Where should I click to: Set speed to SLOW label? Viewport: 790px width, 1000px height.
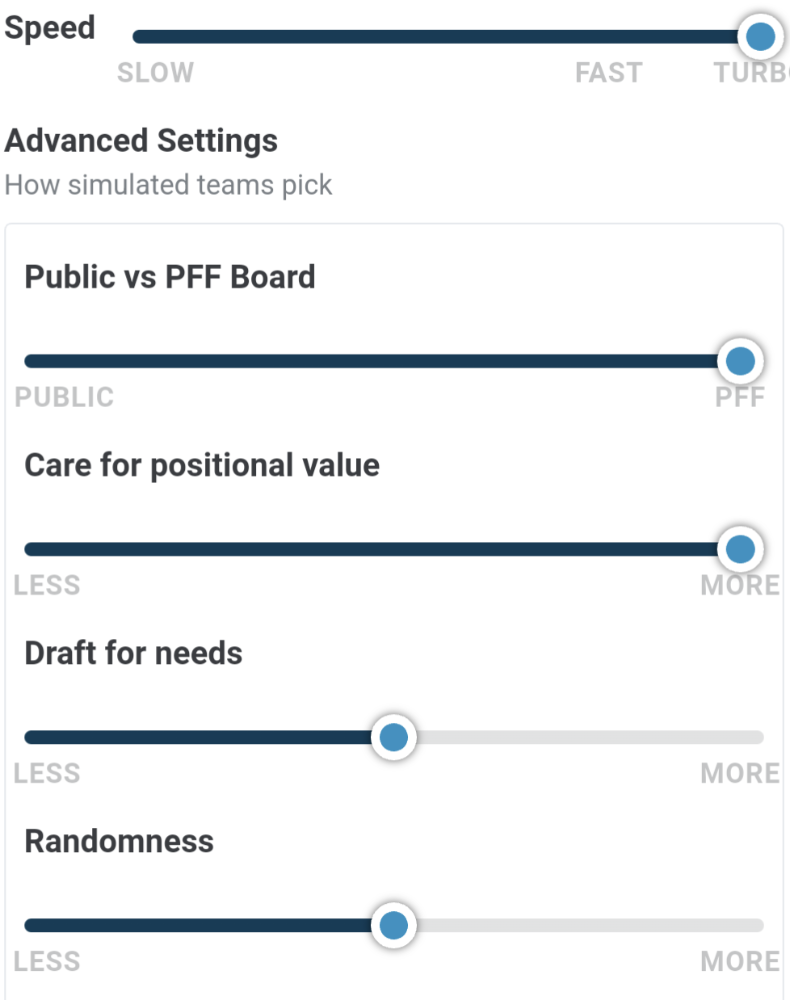point(156,73)
